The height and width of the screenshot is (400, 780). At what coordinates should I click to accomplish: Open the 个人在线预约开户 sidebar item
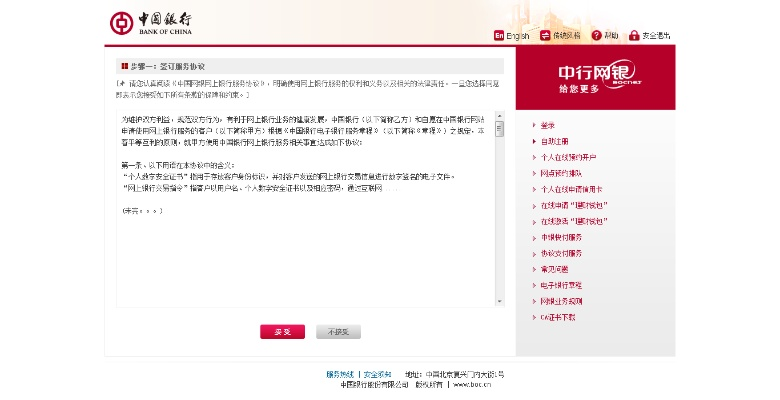point(568,157)
